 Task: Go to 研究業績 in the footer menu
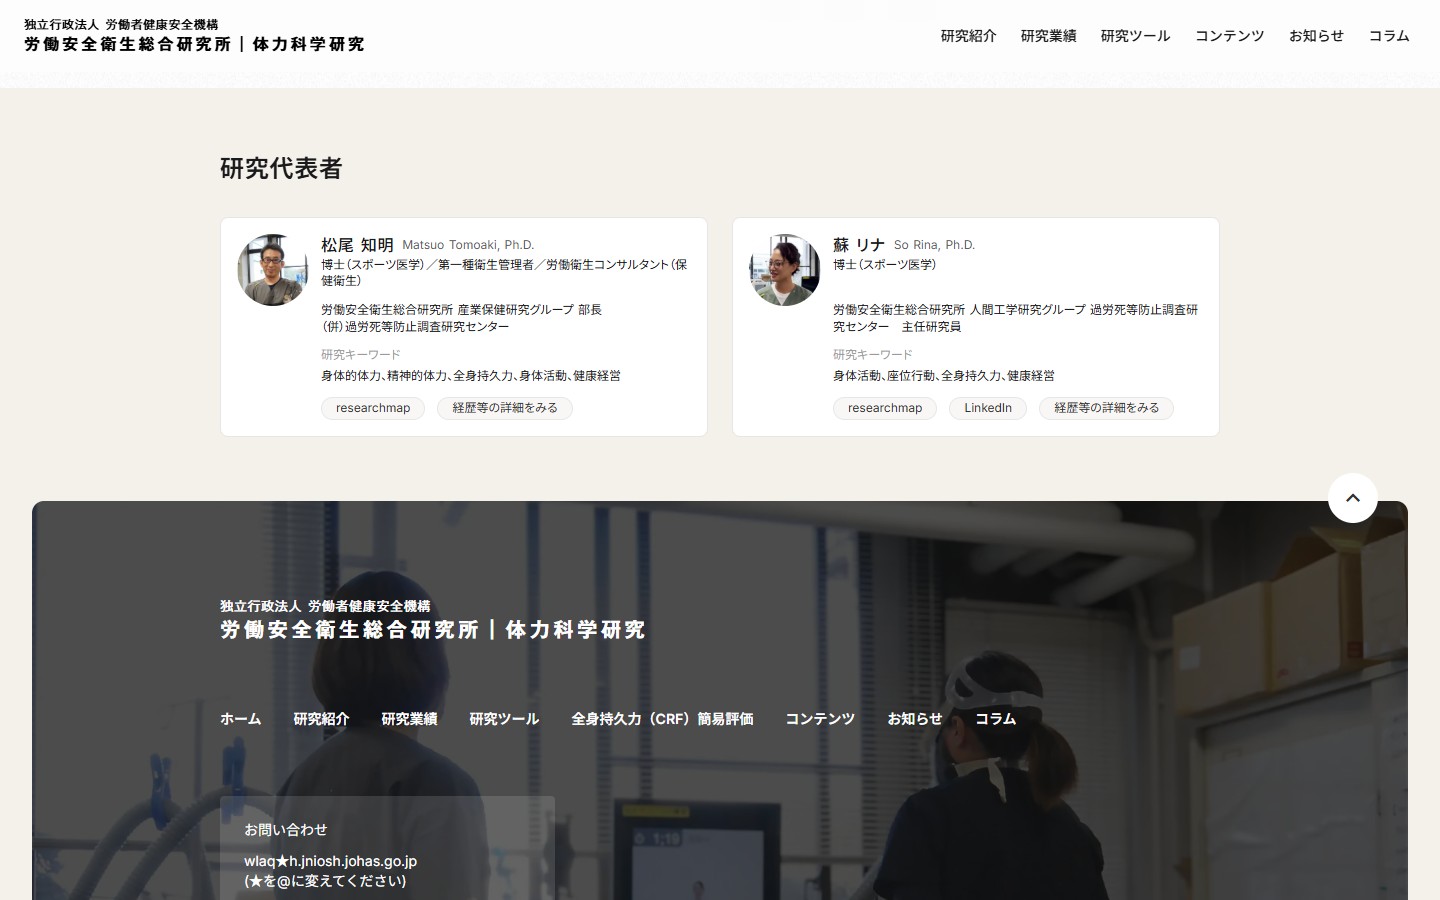click(409, 719)
